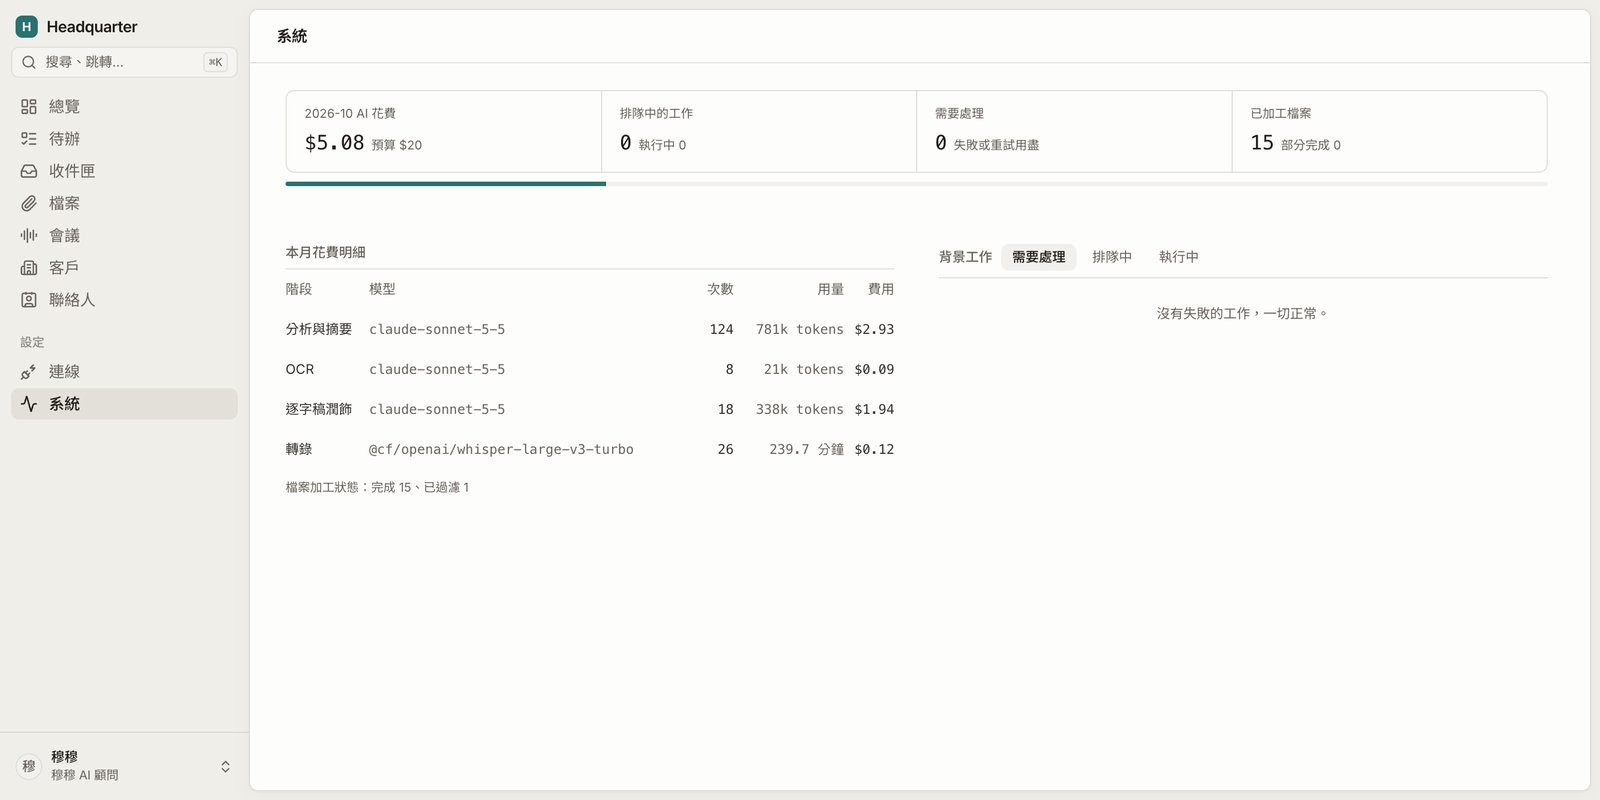
Task: Click the 檔案加工狀態 summary line
Action: point(377,487)
